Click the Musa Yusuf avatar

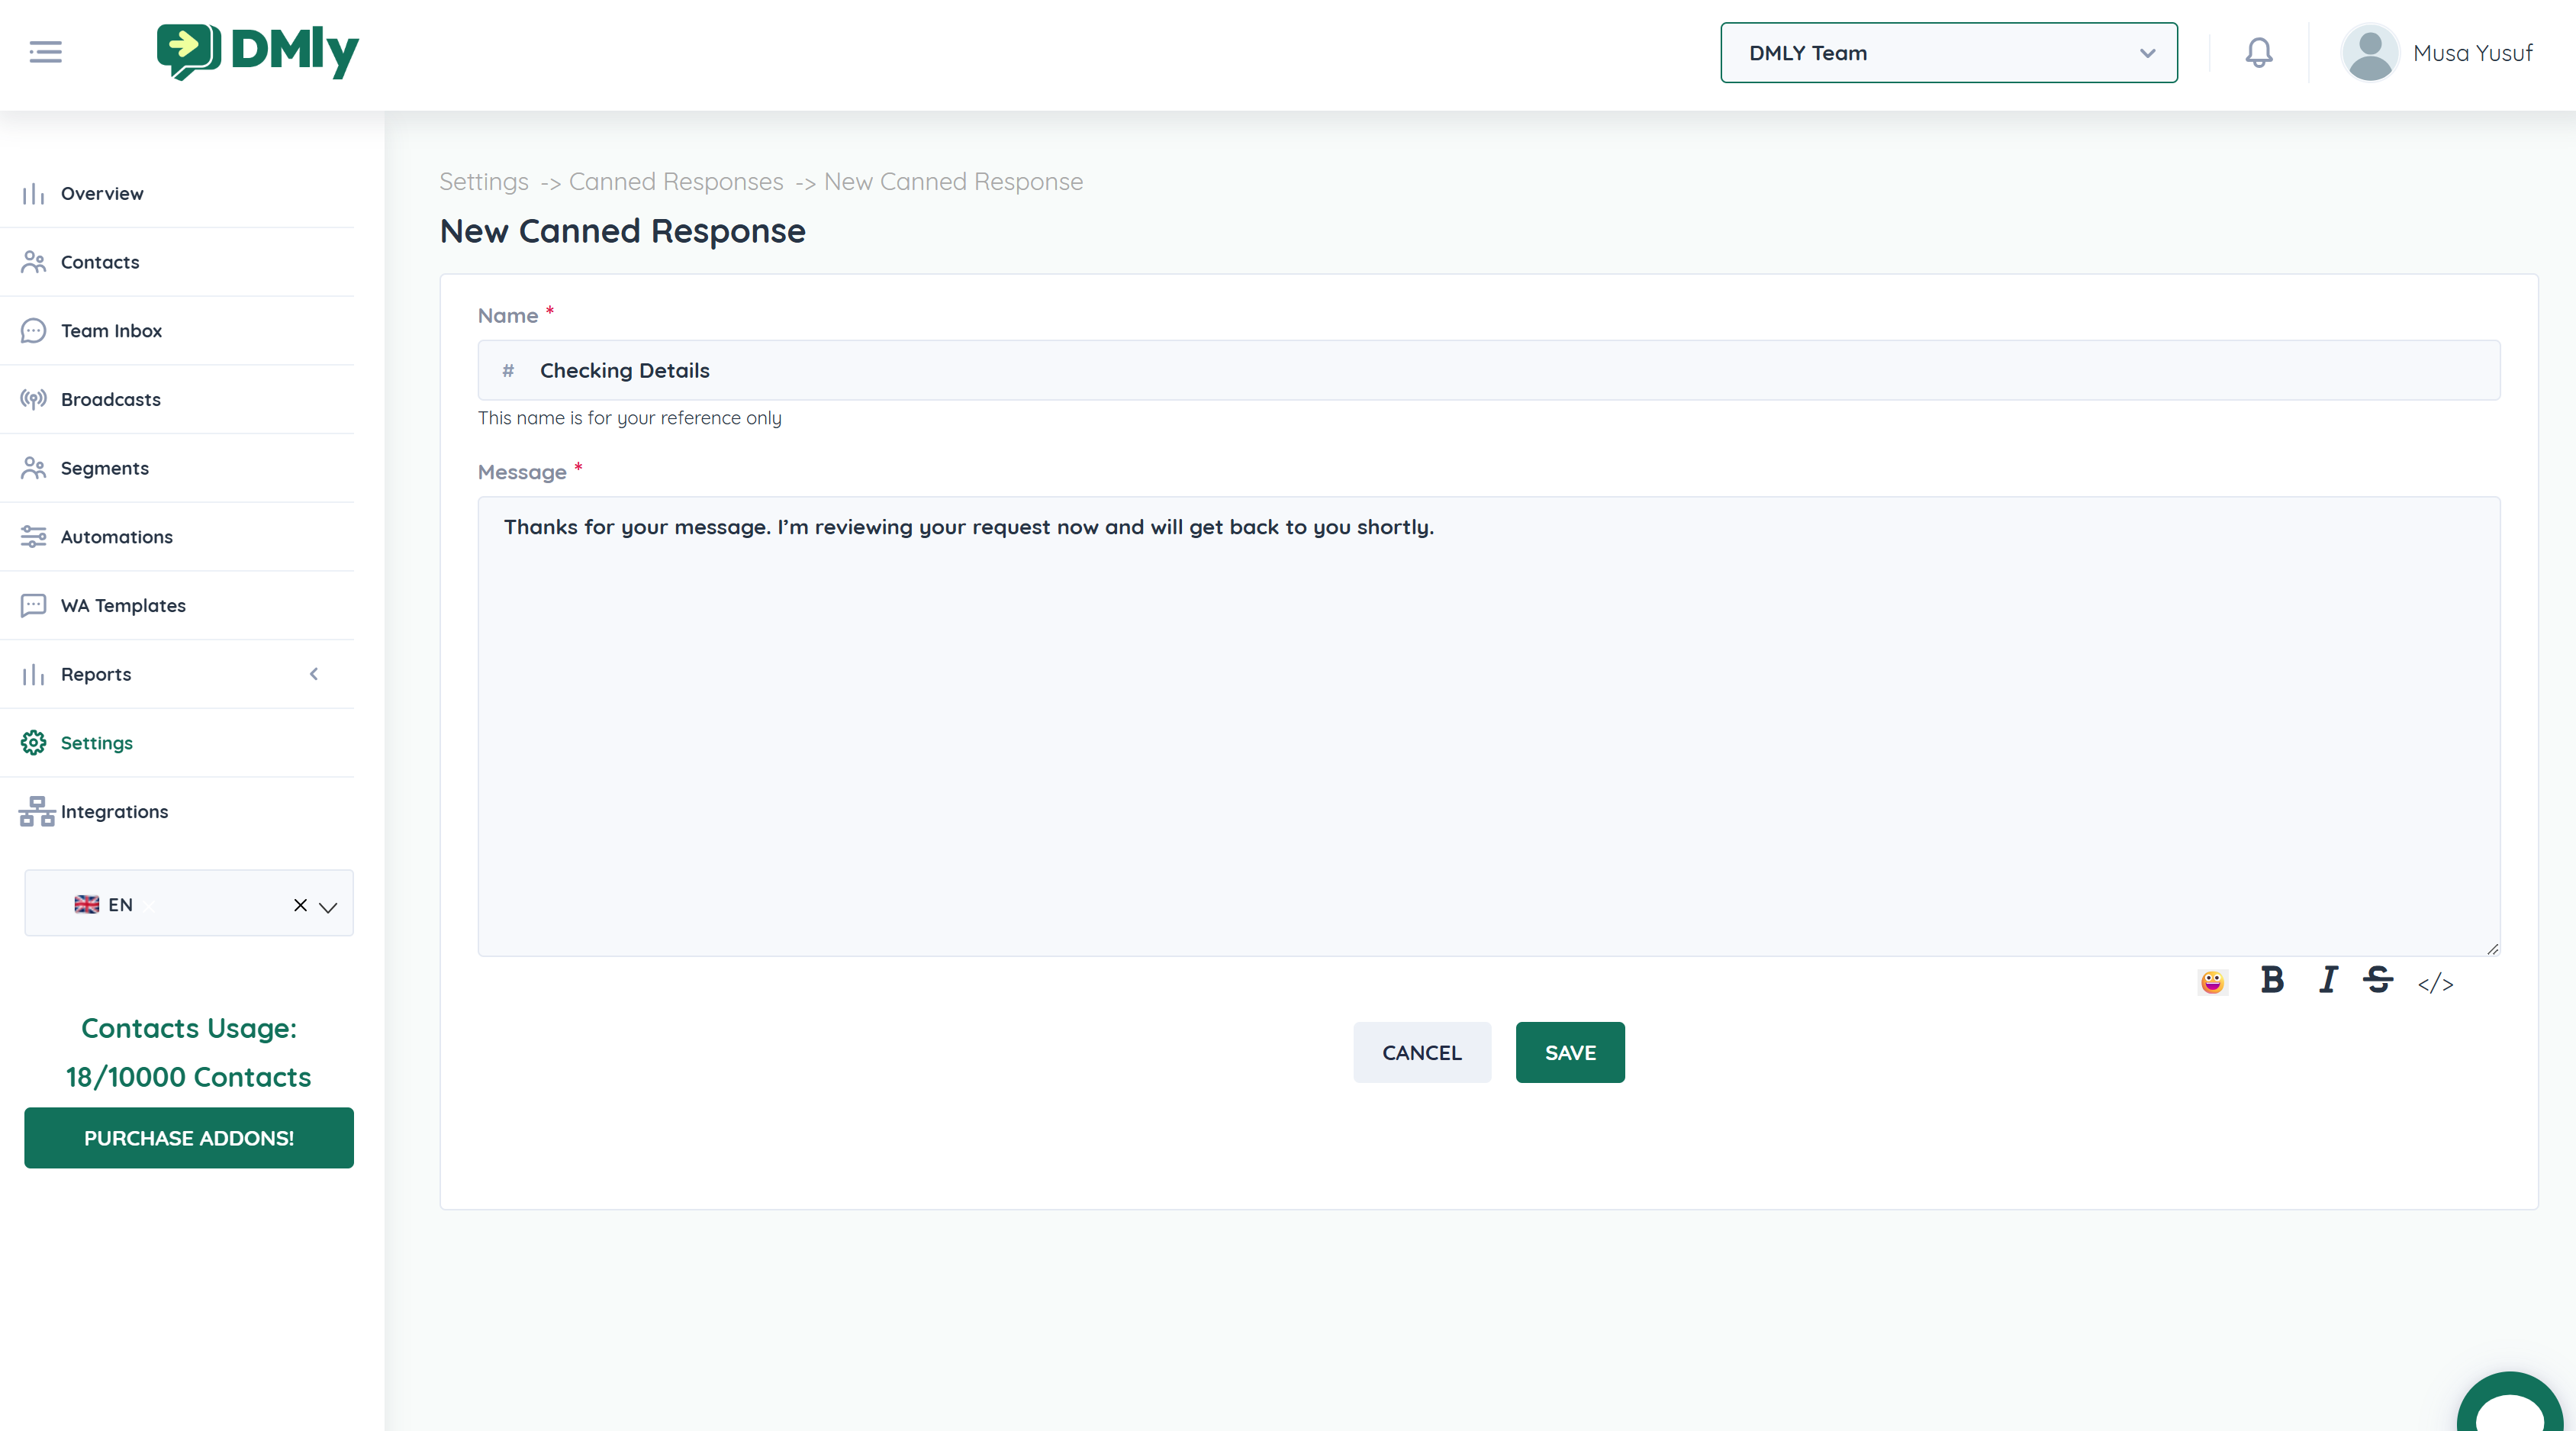(x=2369, y=53)
